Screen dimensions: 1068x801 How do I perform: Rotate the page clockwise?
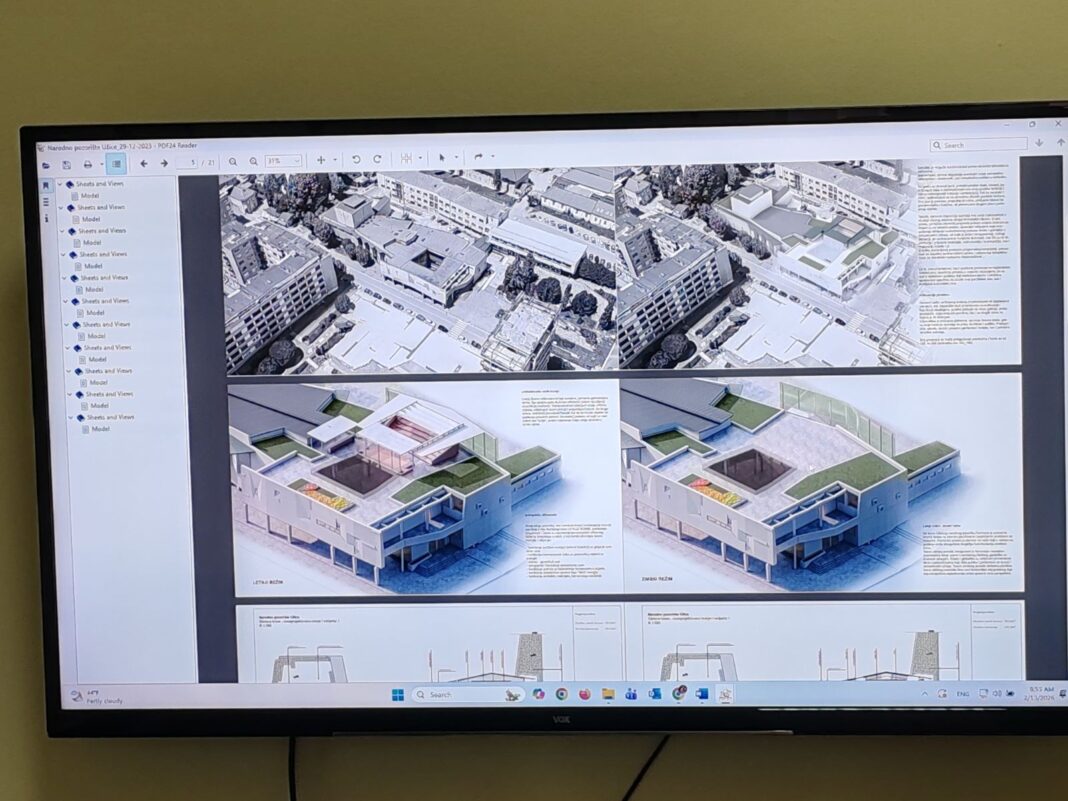[x=377, y=159]
